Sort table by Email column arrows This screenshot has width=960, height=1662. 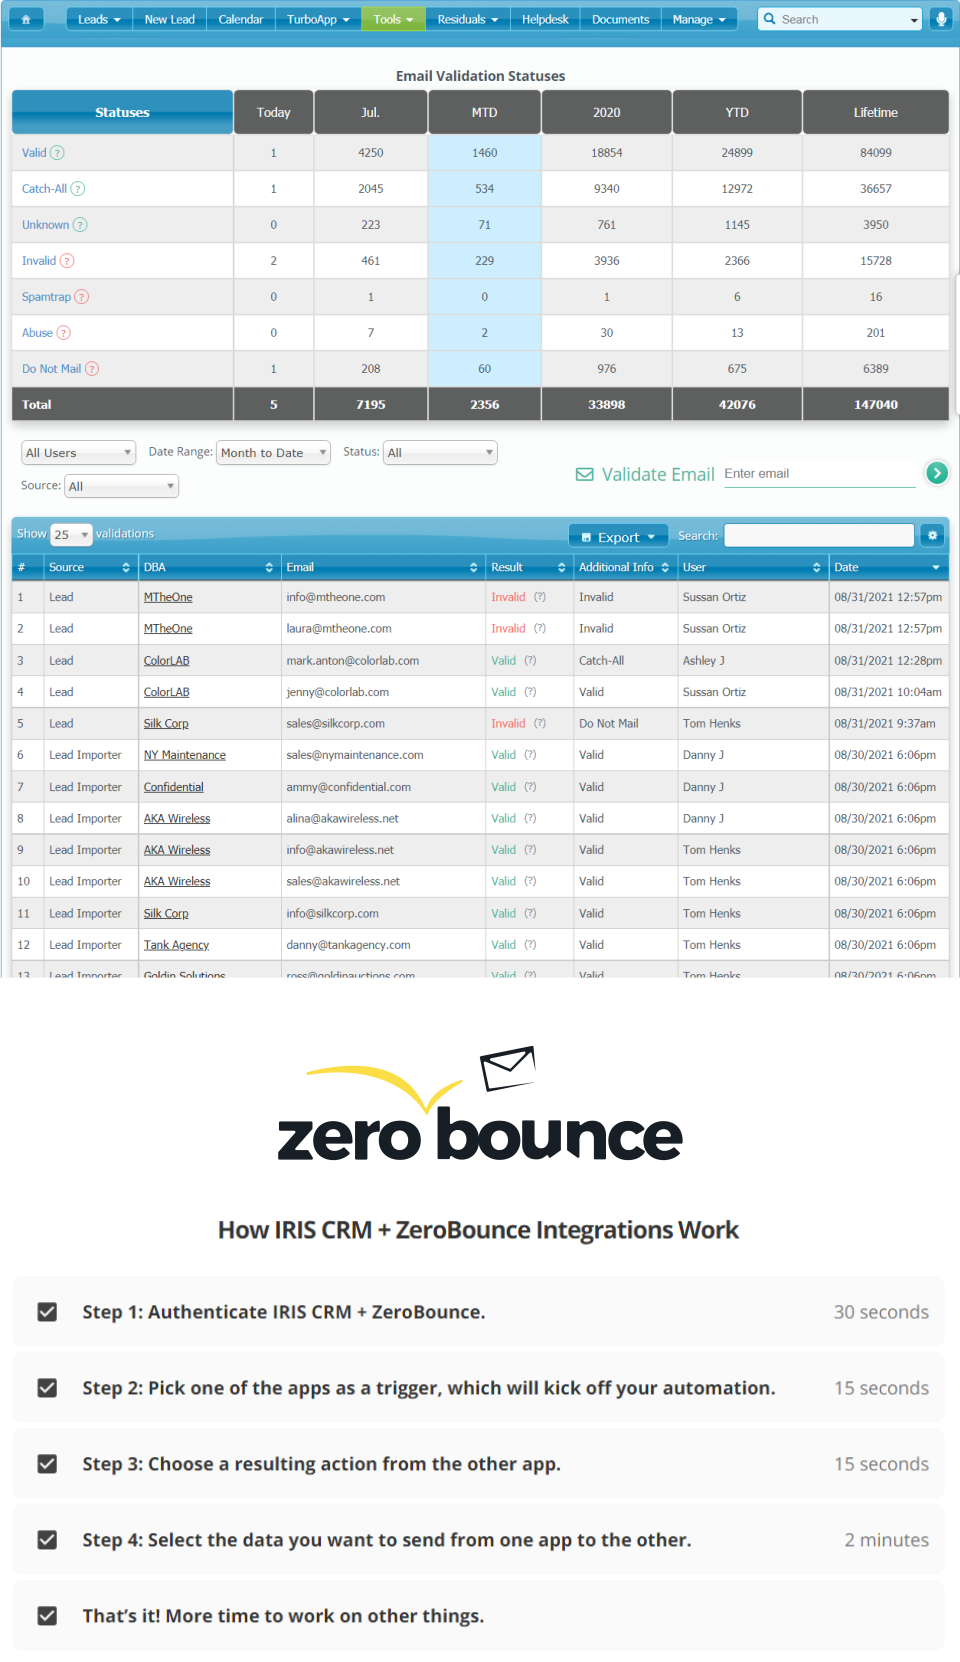474,567
